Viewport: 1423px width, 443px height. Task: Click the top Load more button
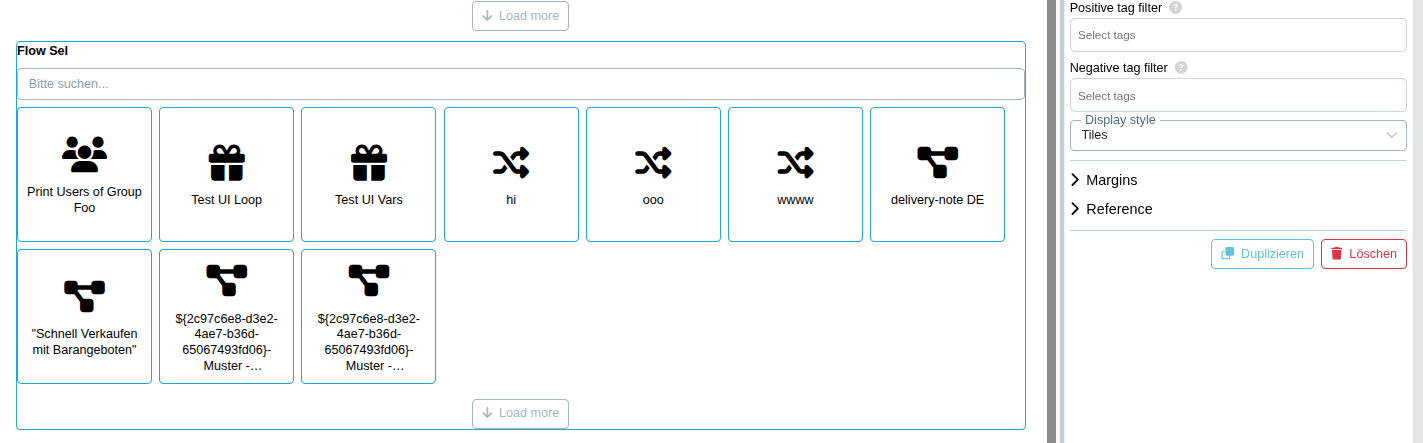coord(520,16)
